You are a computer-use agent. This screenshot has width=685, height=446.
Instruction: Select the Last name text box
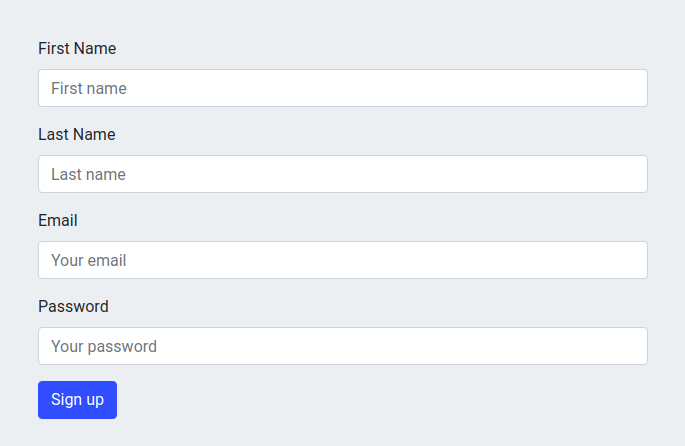pos(343,174)
